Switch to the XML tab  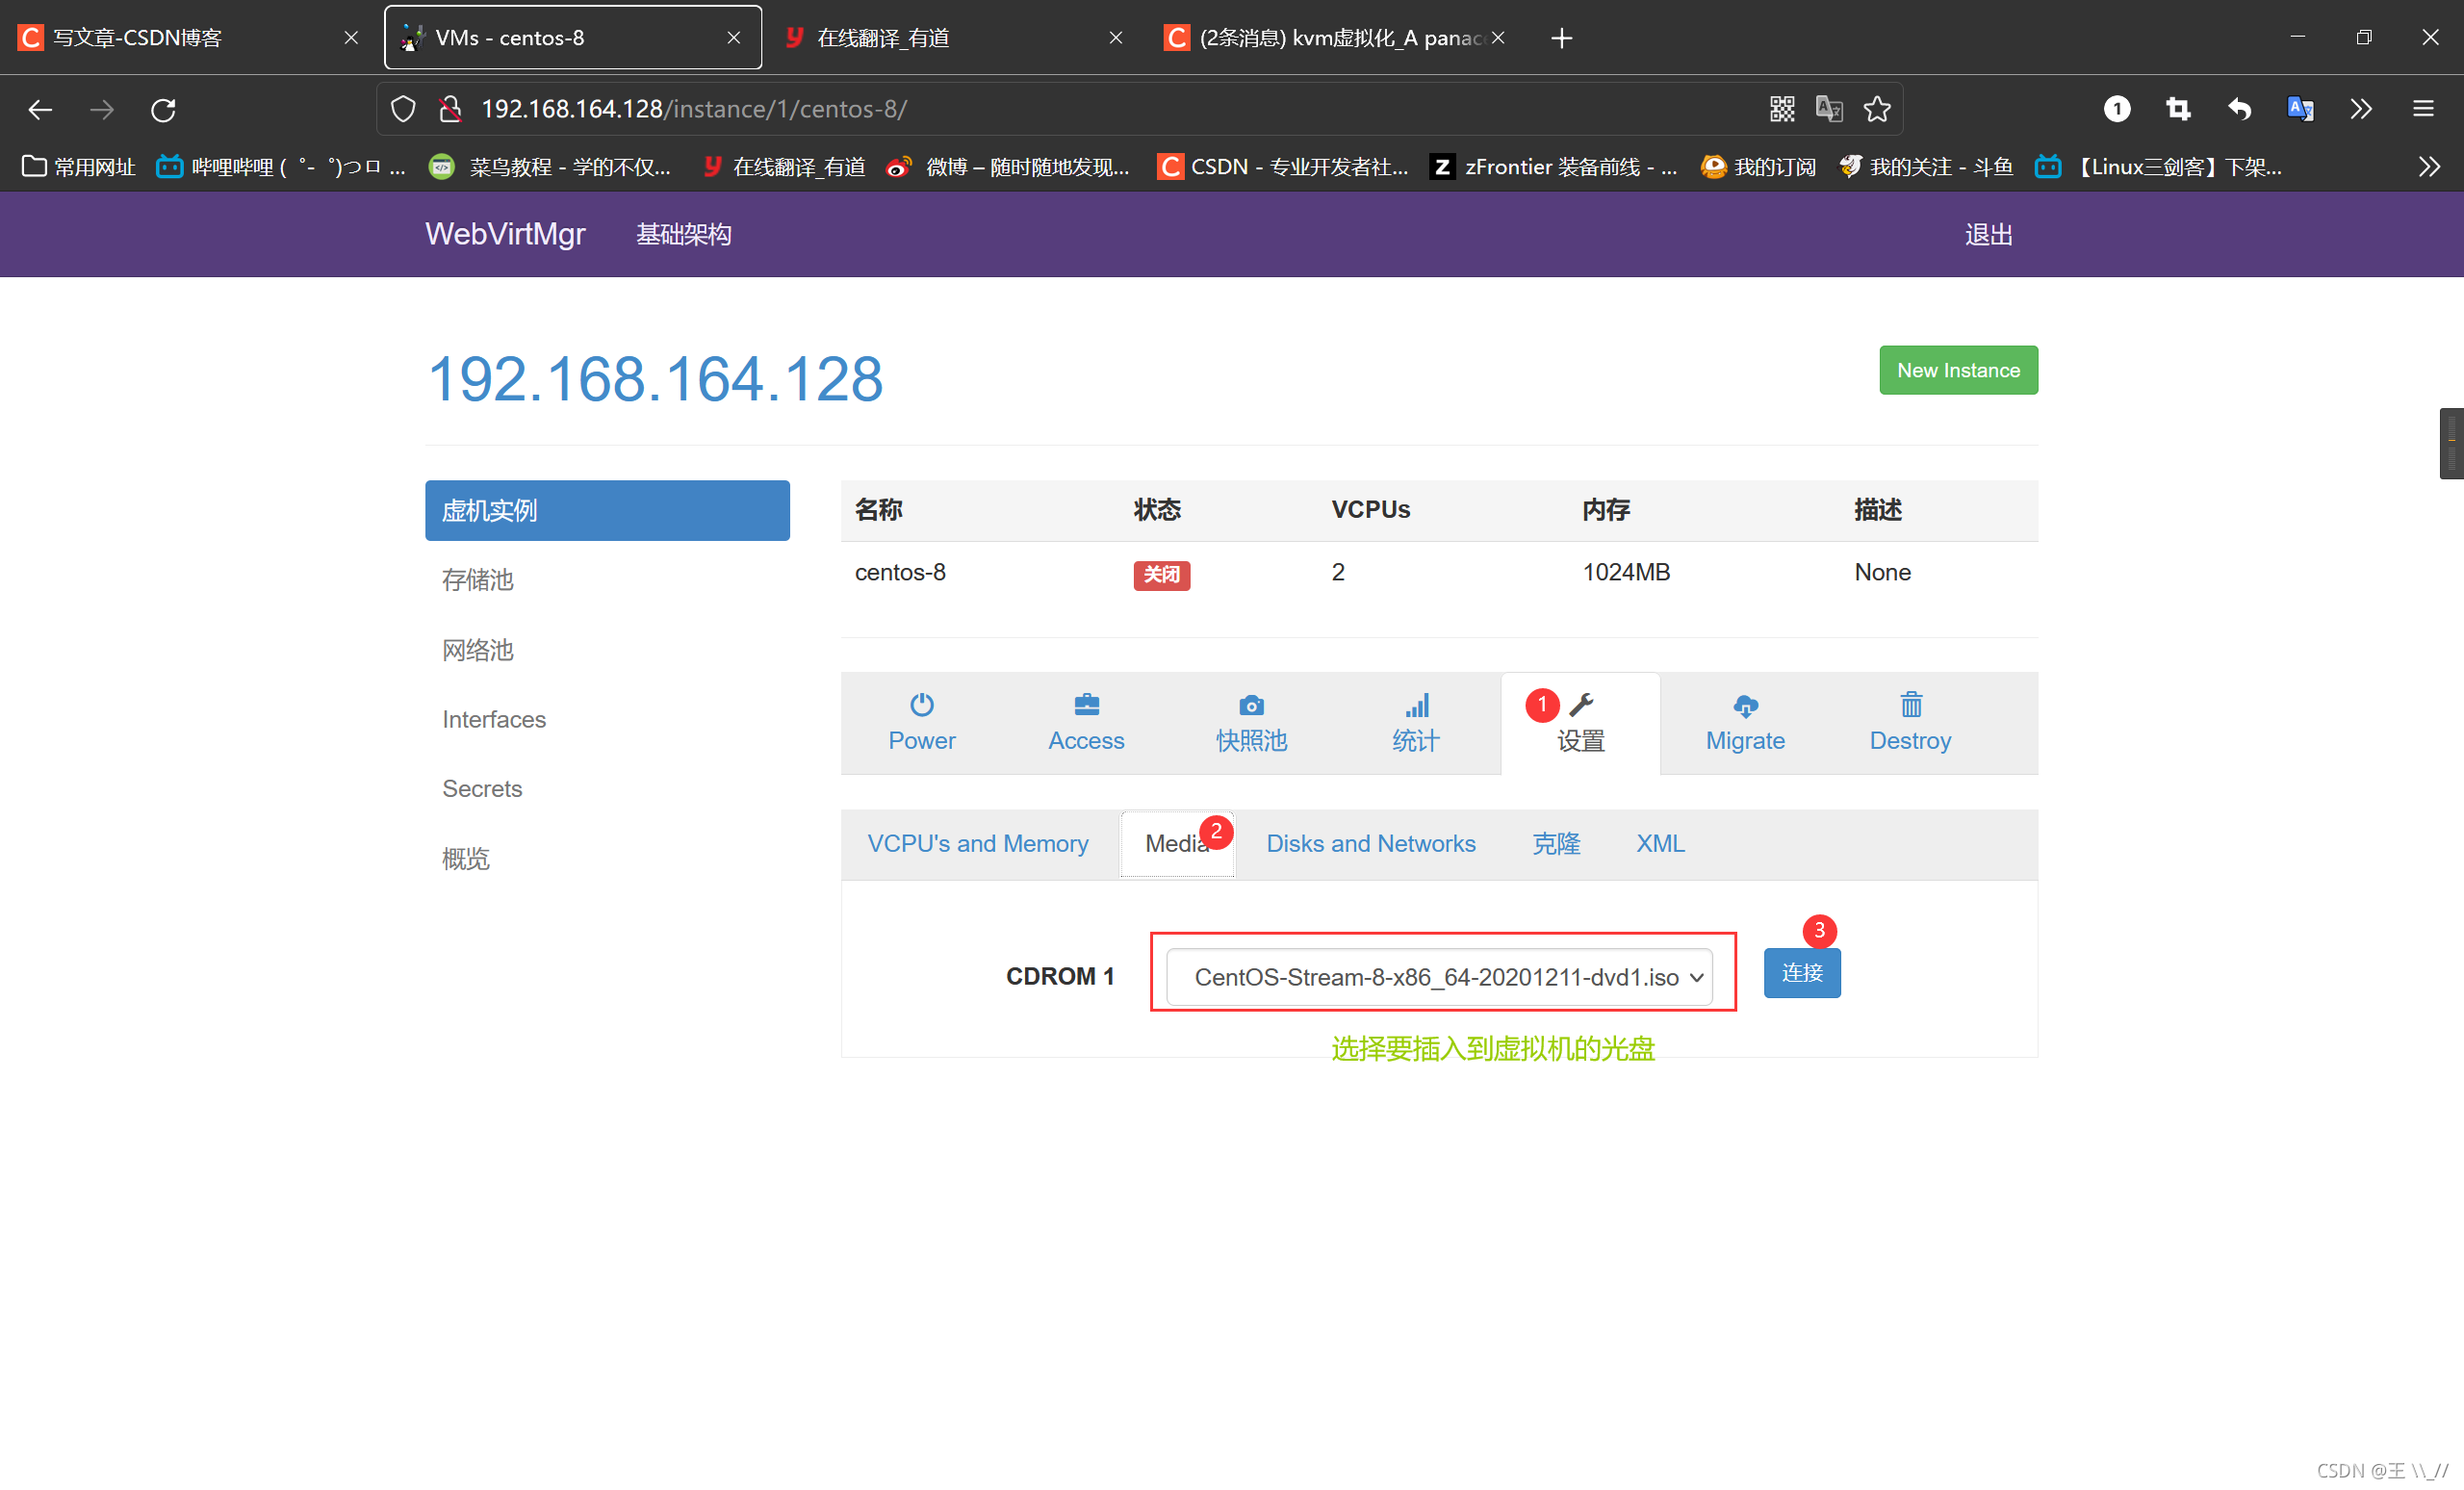[x=1659, y=844]
